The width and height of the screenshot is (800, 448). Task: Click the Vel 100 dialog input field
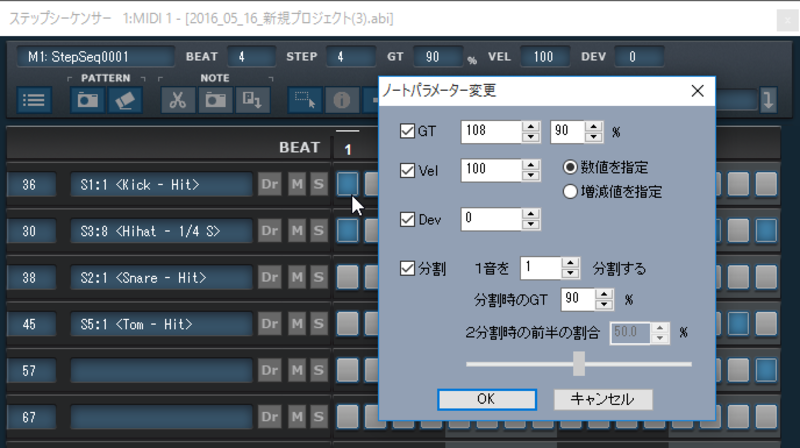pyautogui.click(x=491, y=170)
